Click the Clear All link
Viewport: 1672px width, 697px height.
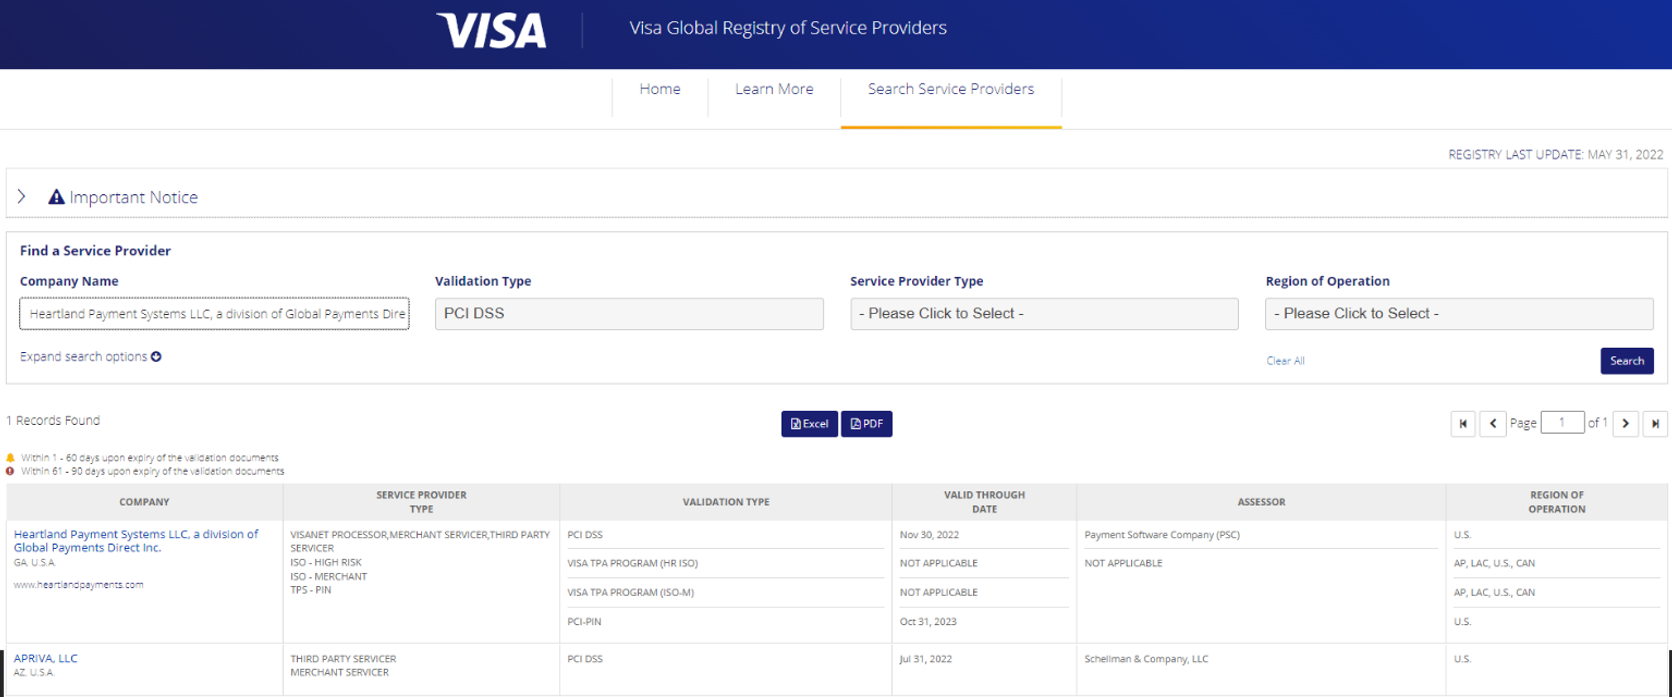pyautogui.click(x=1285, y=361)
